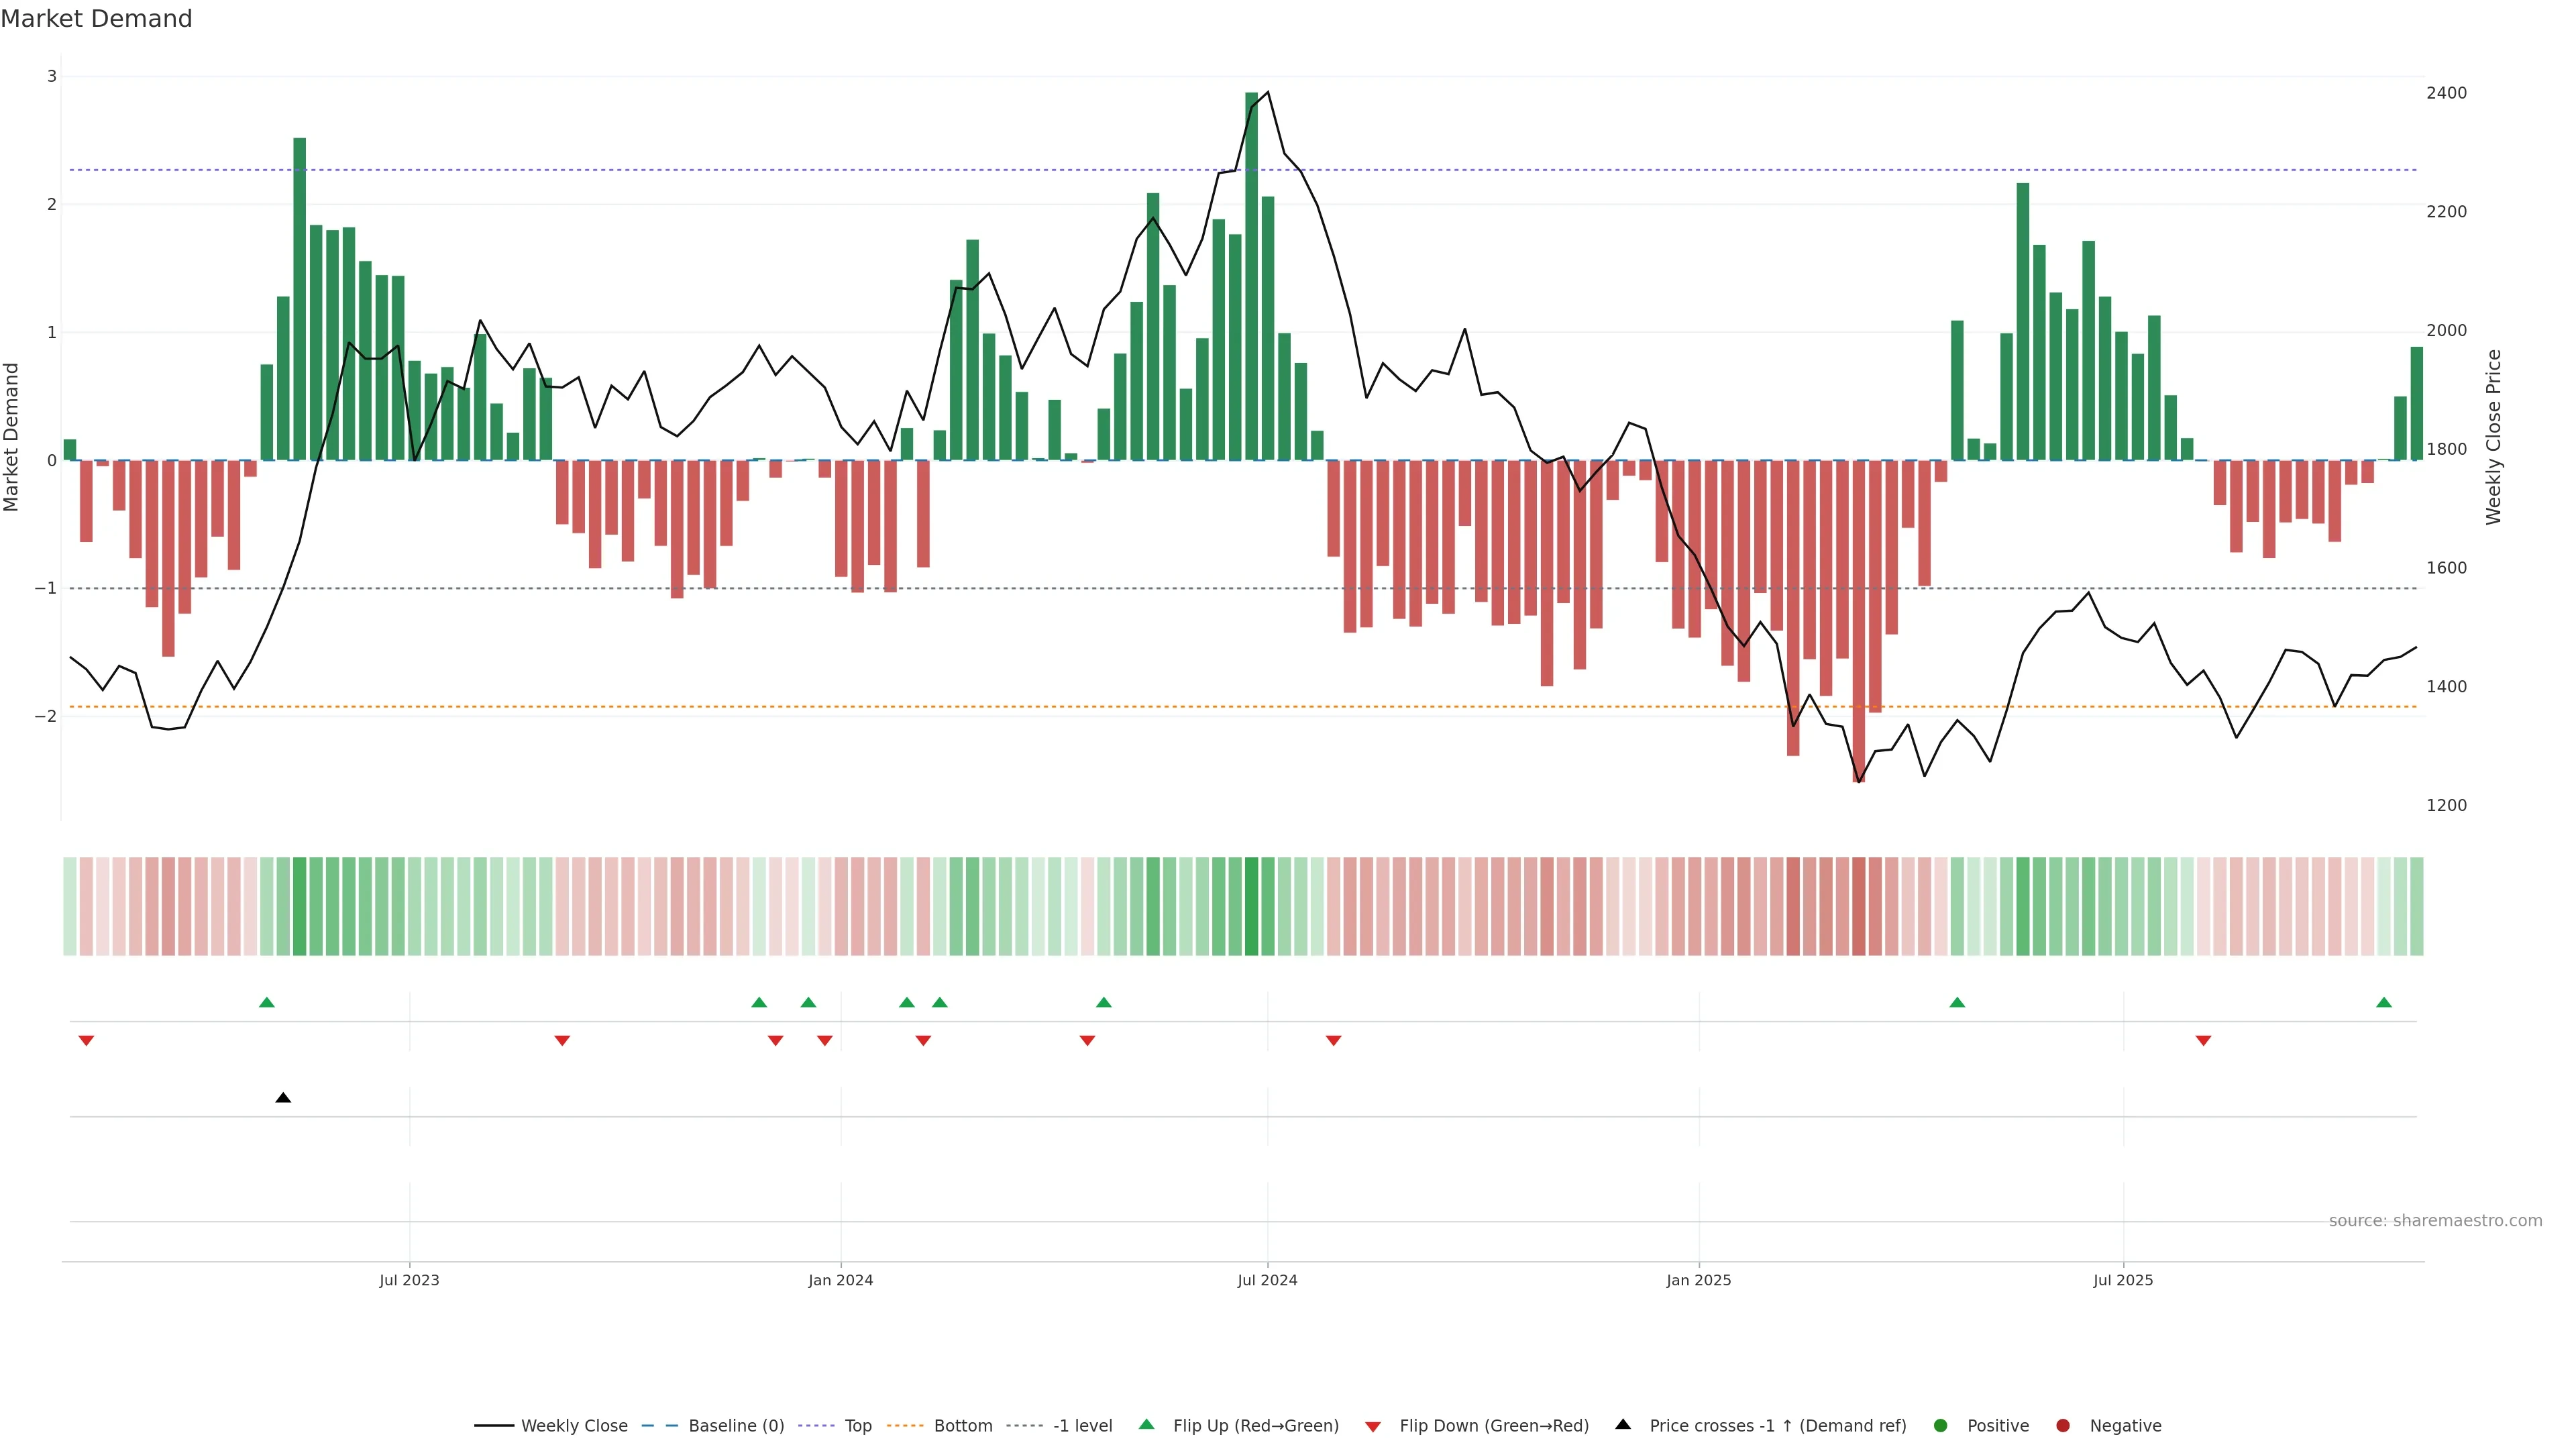The height and width of the screenshot is (1449, 2576).
Task: Toggle the -1 level legend entry
Action: coord(1082,1426)
